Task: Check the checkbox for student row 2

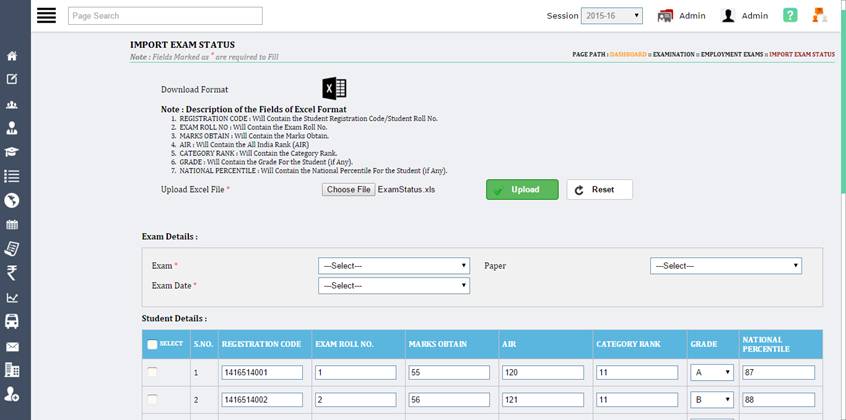Action: coord(153,398)
